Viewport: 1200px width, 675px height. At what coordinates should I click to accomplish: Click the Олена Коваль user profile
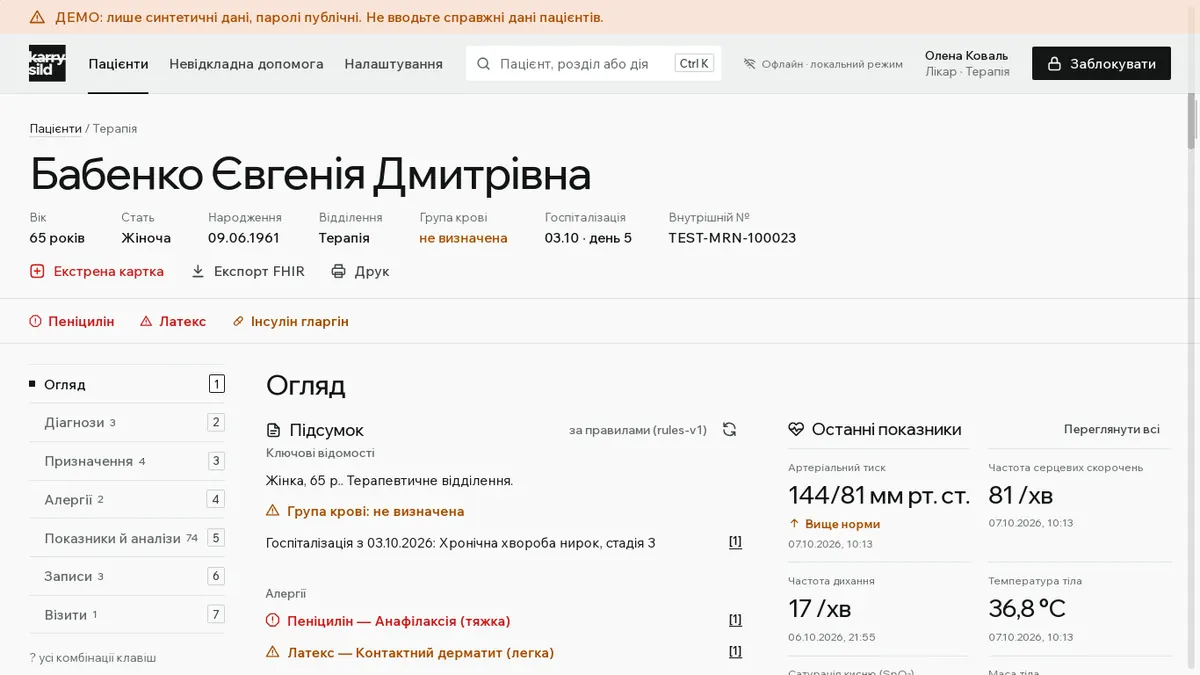(966, 64)
